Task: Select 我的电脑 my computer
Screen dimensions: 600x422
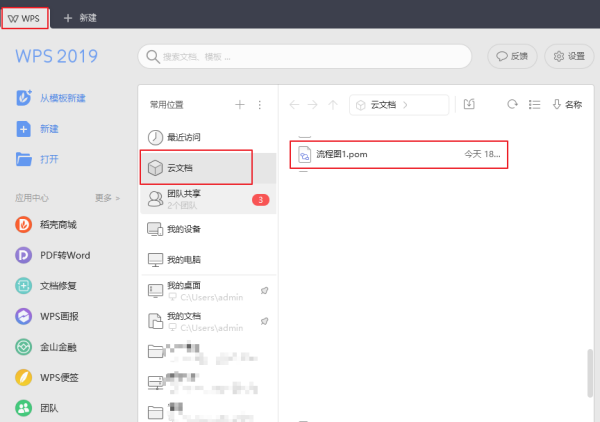Action: pyautogui.click(x=209, y=260)
